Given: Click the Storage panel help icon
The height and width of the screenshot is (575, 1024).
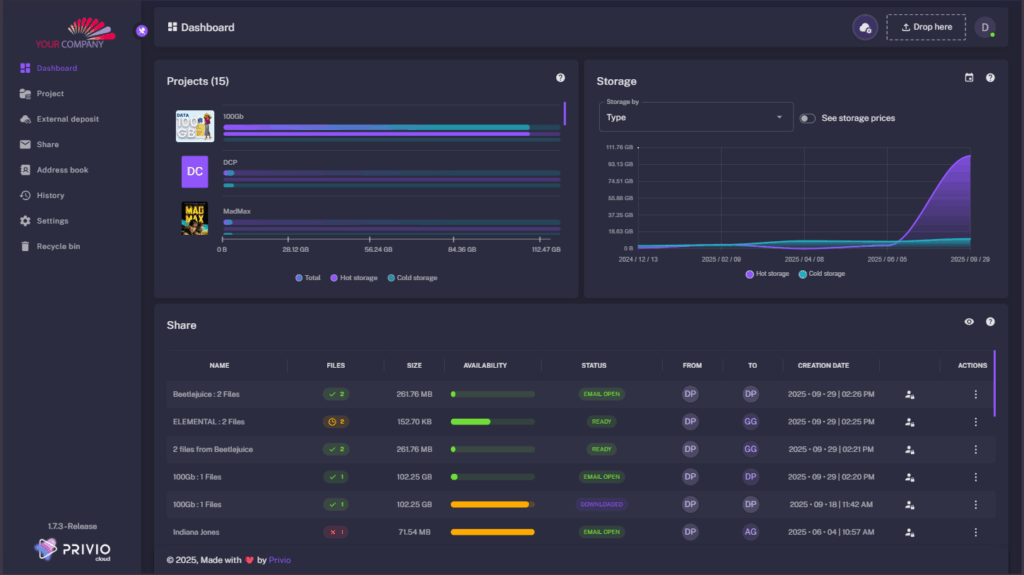Looking at the screenshot, I should coord(990,78).
